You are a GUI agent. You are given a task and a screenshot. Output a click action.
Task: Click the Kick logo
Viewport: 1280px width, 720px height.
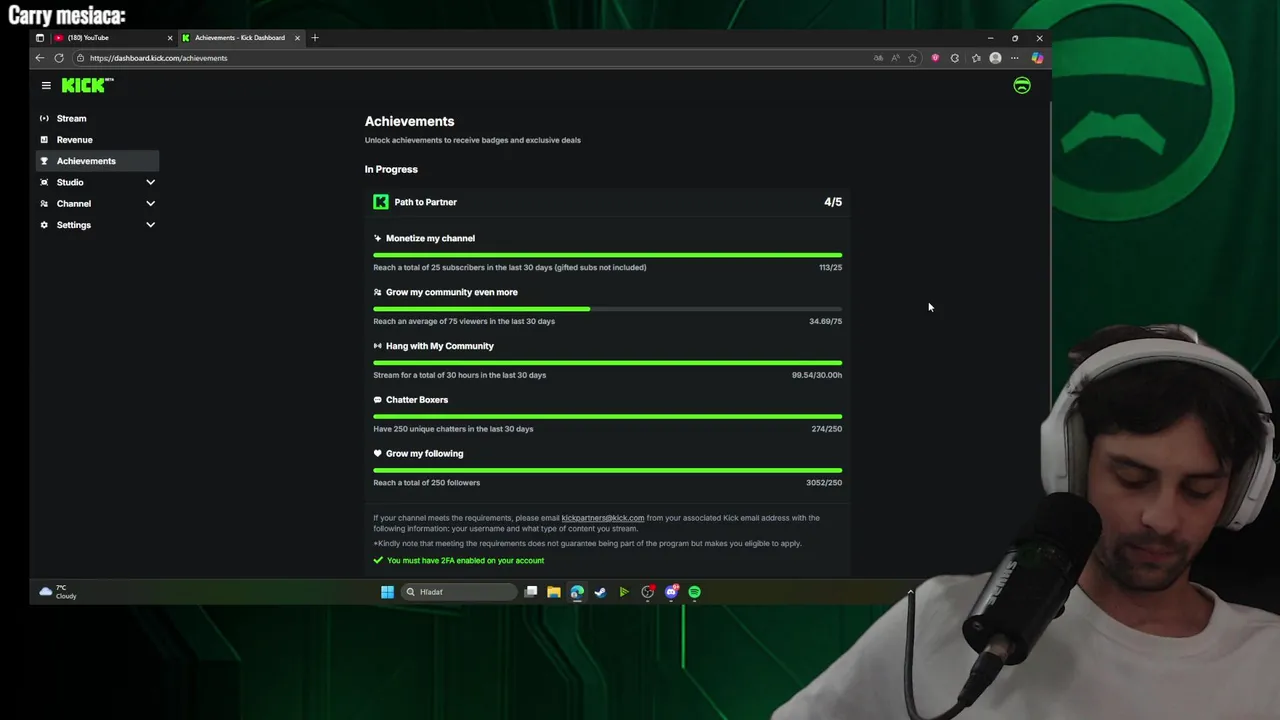click(x=87, y=86)
